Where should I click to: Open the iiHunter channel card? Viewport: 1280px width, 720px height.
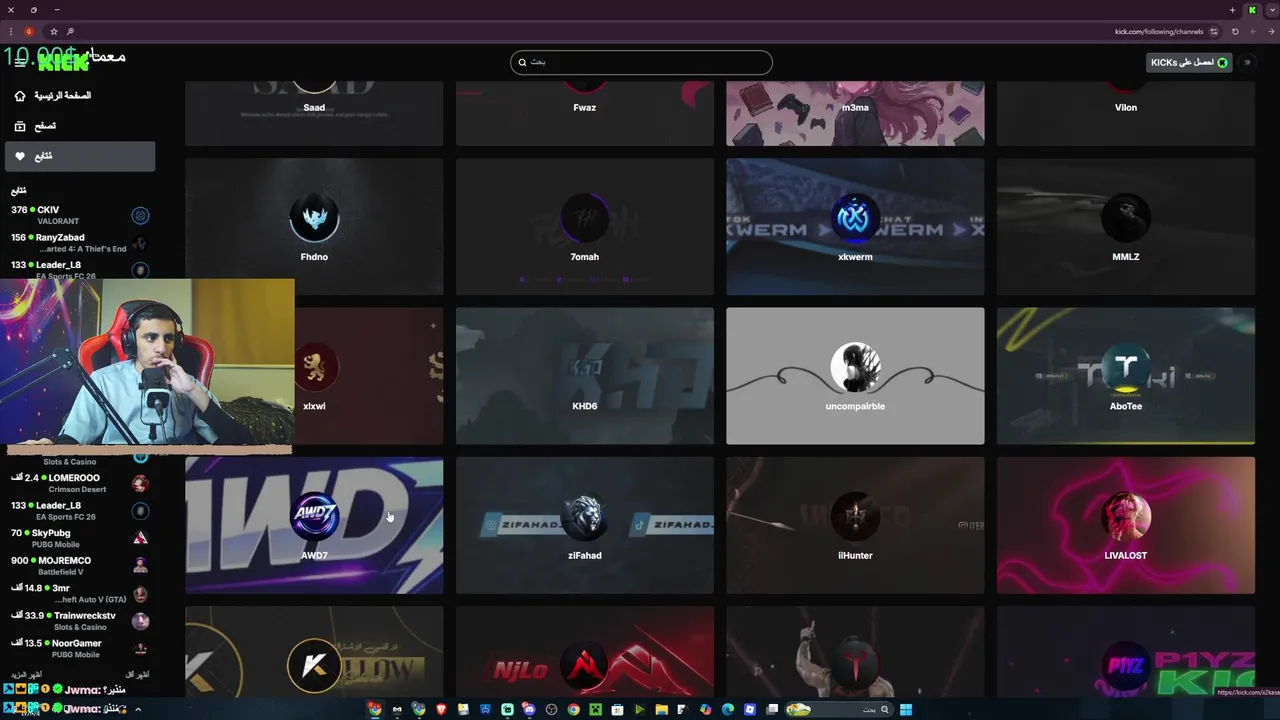pos(855,525)
